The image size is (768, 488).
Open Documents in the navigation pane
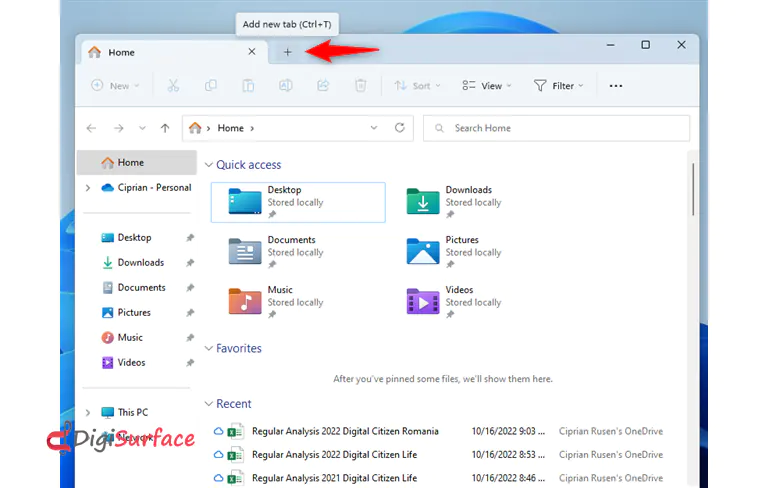[x=134, y=288]
